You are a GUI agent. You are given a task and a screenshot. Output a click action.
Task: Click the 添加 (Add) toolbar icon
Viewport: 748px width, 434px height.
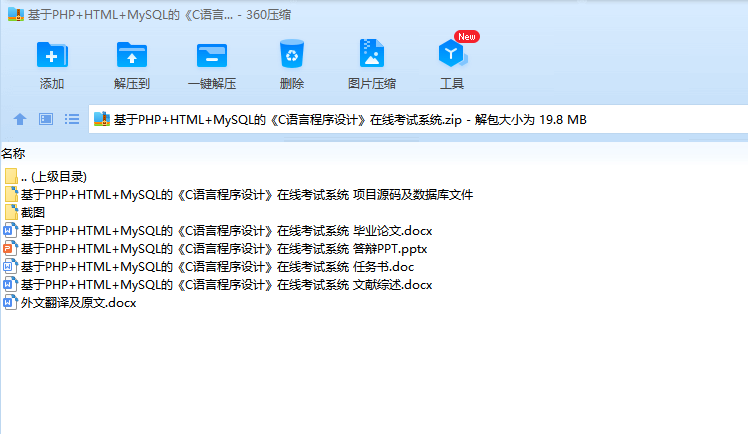[52, 54]
